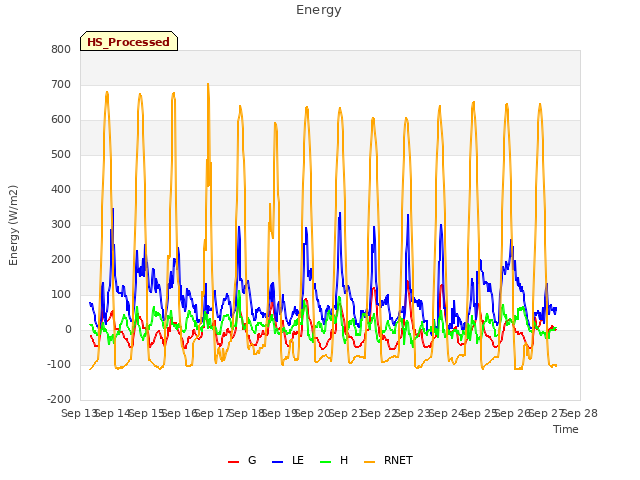Click the Energy (W/m2) axis label

[13, 225]
